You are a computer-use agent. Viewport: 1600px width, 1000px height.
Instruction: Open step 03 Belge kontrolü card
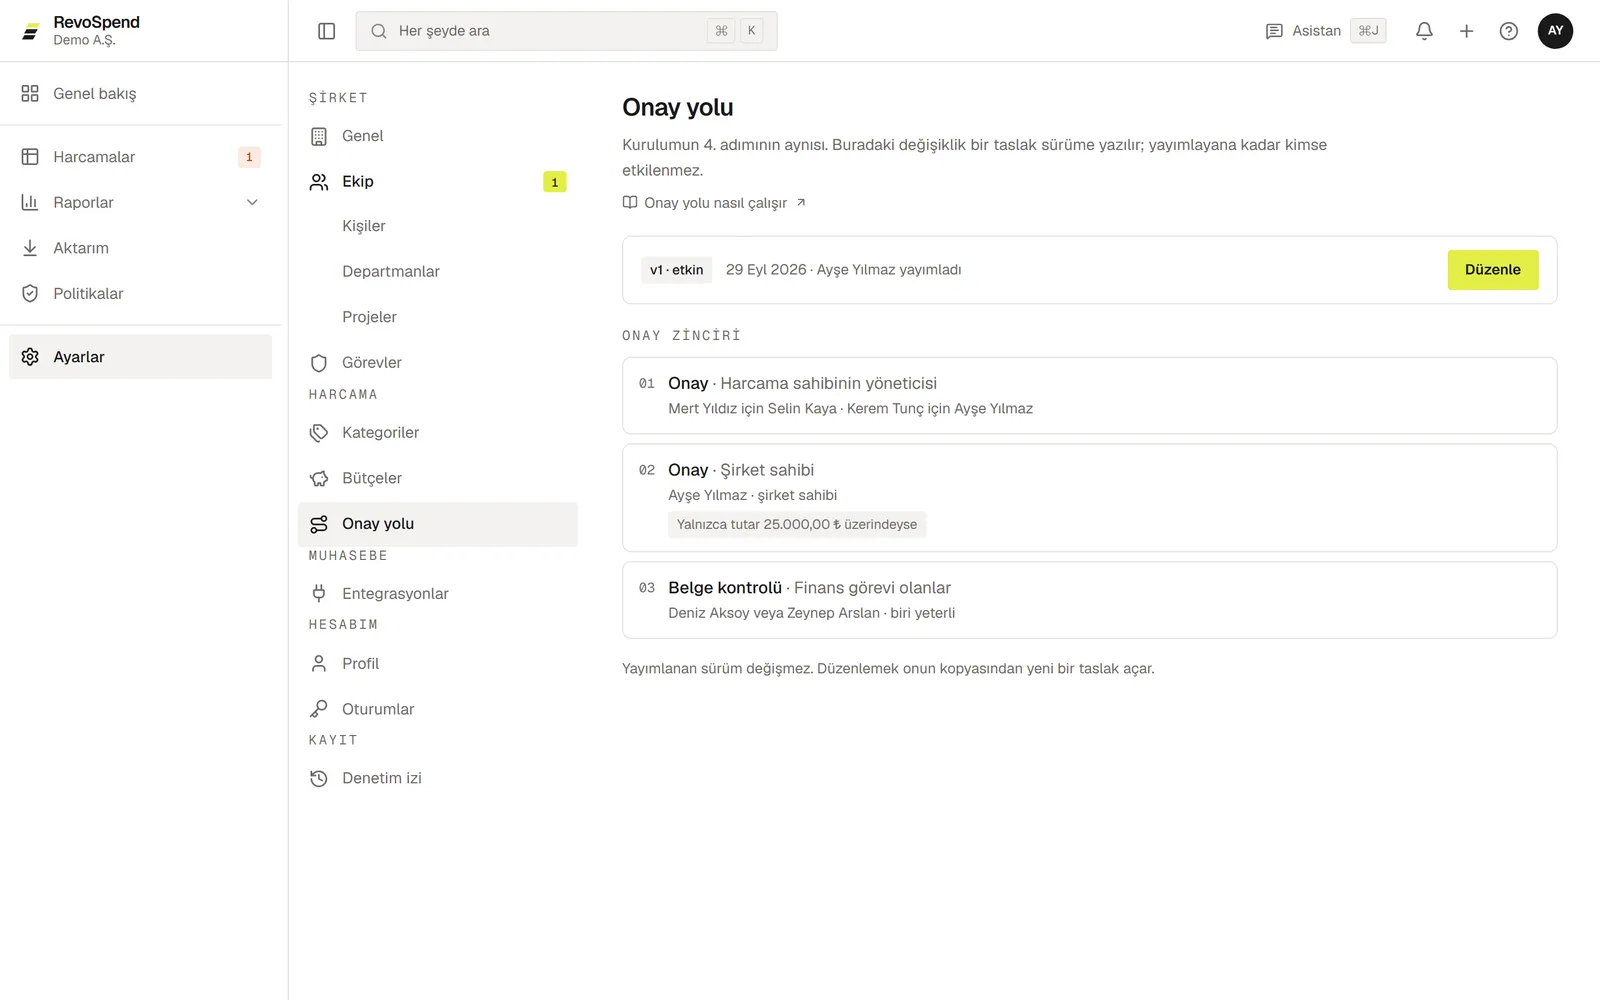[x=1089, y=600]
